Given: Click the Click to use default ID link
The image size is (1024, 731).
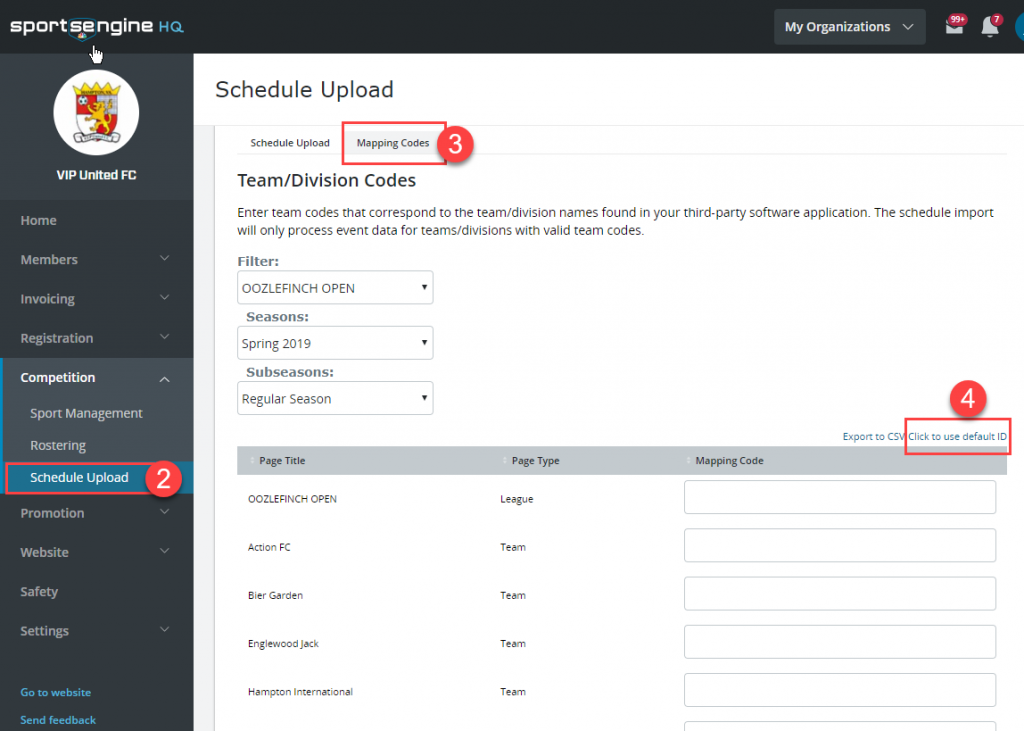Looking at the screenshot, I should tap(956, 436).
